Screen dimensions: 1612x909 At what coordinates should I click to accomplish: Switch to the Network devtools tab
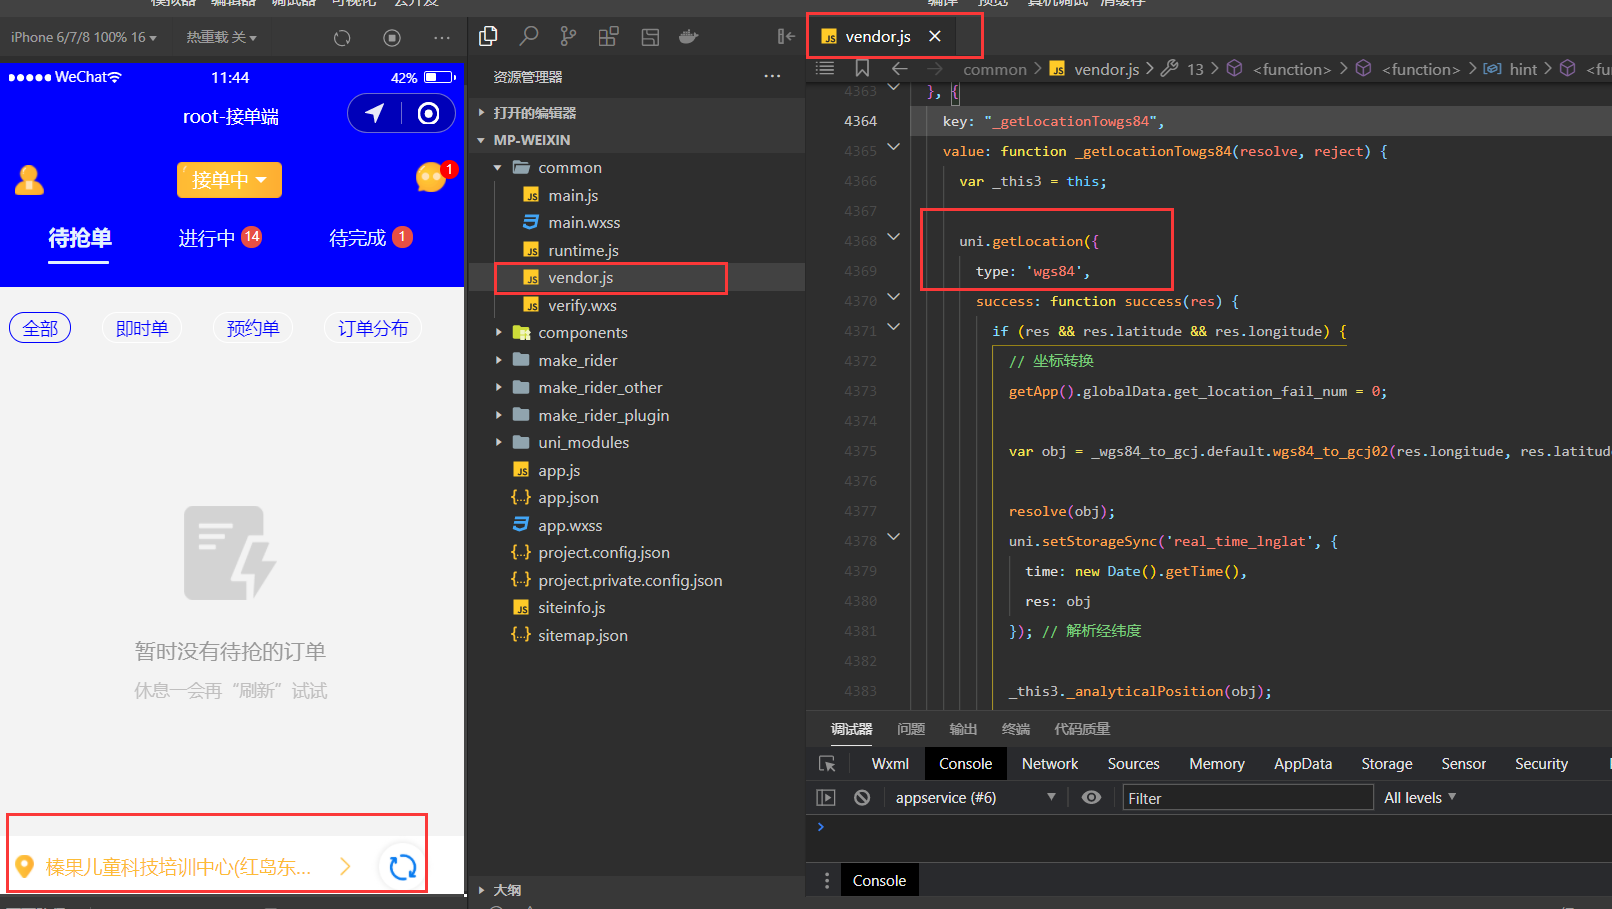(1050, 764)
